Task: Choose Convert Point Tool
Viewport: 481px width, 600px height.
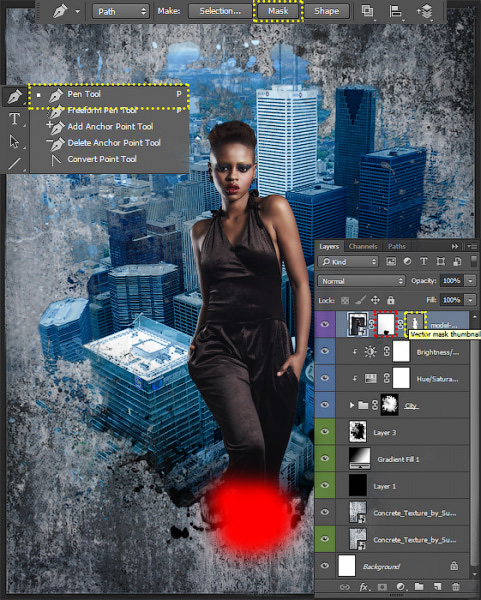Action: pos(109,159)
